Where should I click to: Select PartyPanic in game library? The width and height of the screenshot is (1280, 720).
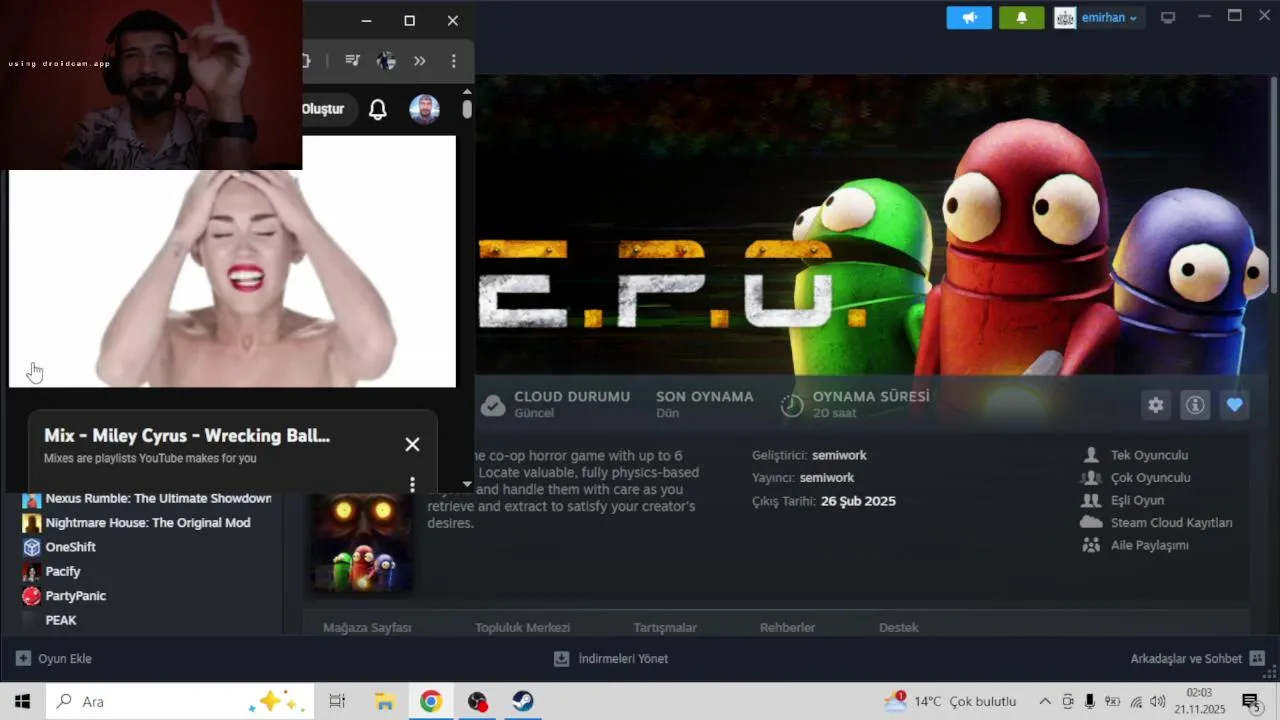pyautogui.click(x=76, y=596)
